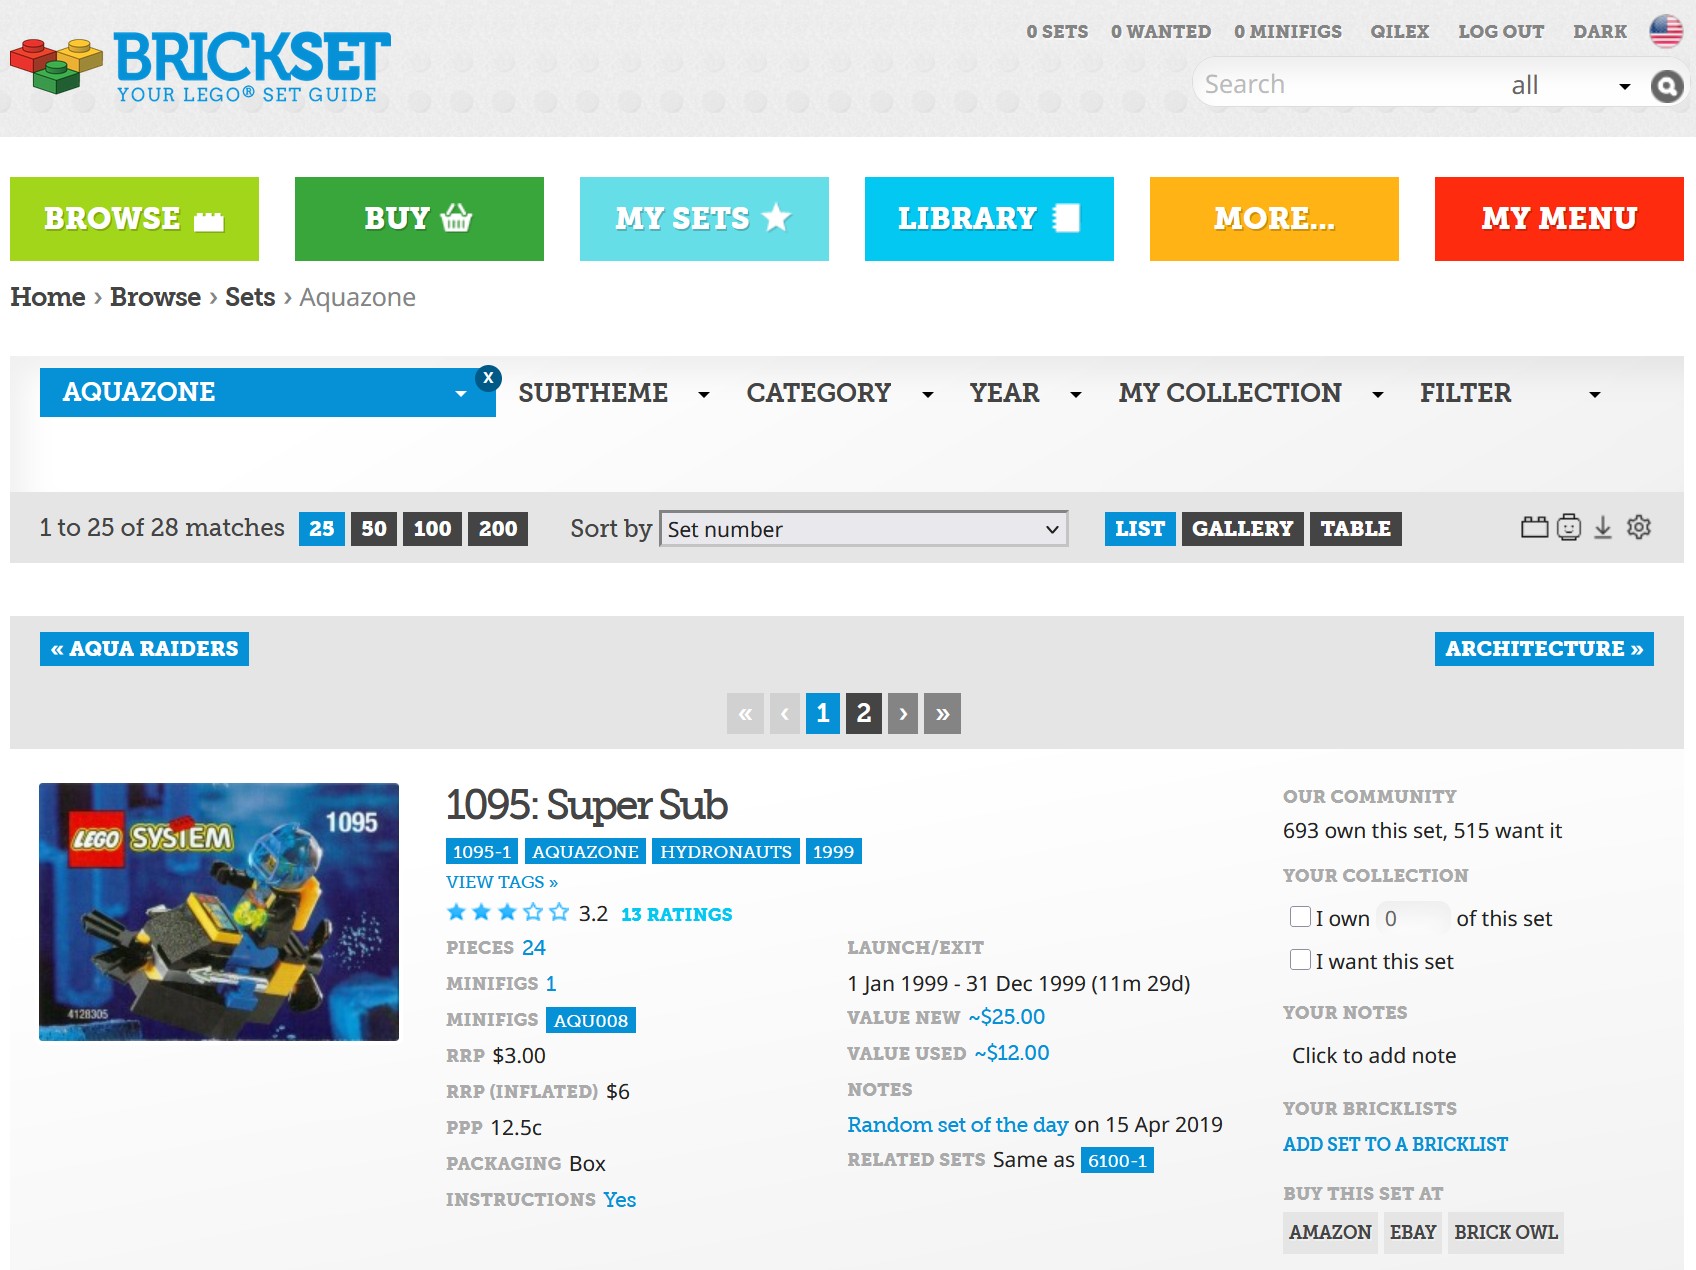The width and height of the screenshot is (1696, 1270).
Task: Toggle Dark mode
Action: tap(1600, 32)
